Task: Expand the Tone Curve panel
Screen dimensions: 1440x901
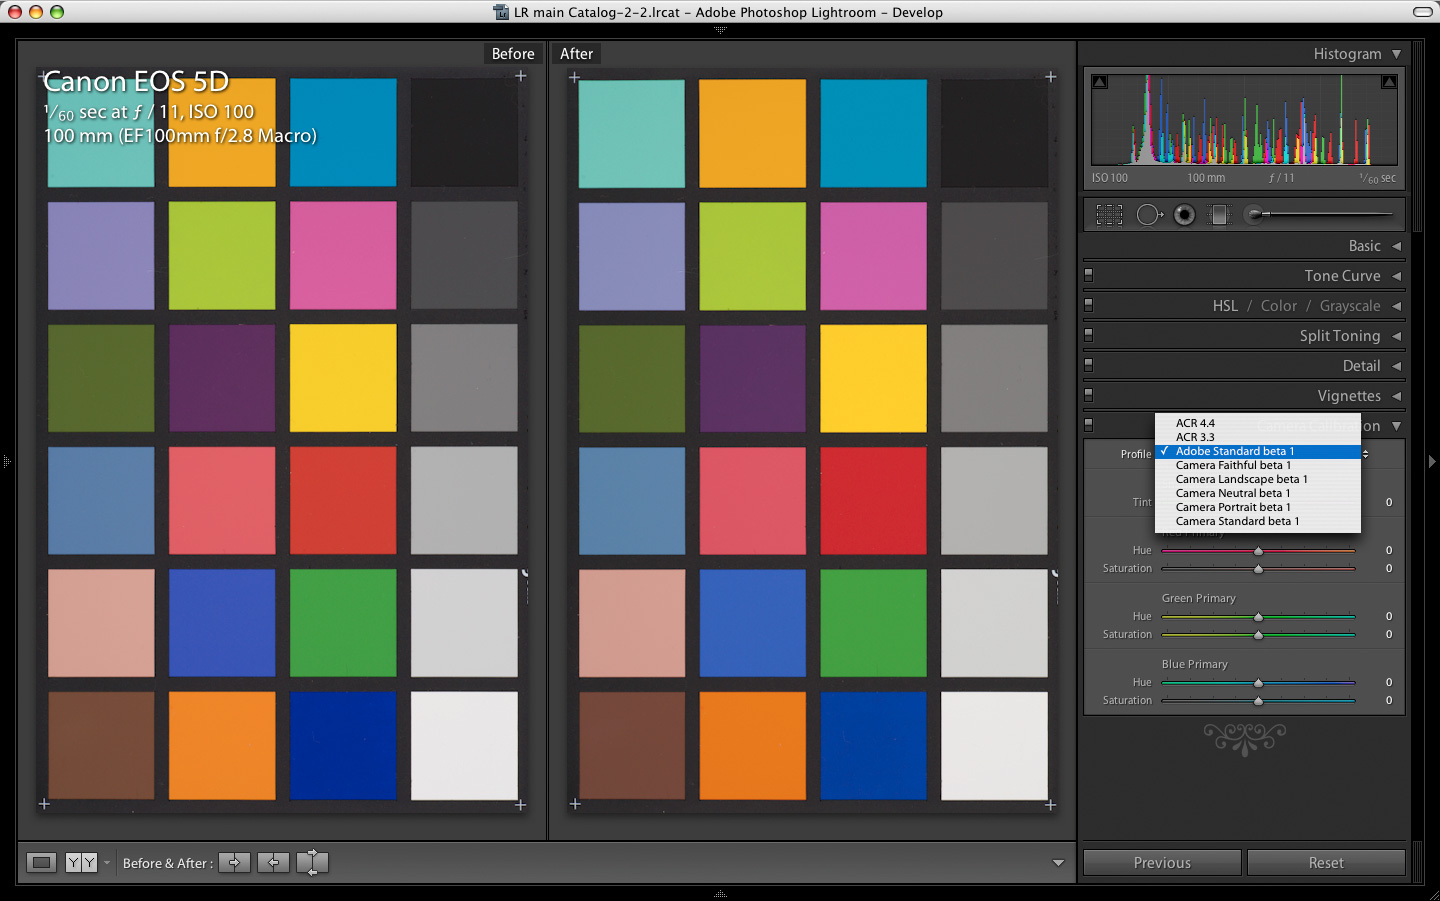Action: coord(1397,276)
